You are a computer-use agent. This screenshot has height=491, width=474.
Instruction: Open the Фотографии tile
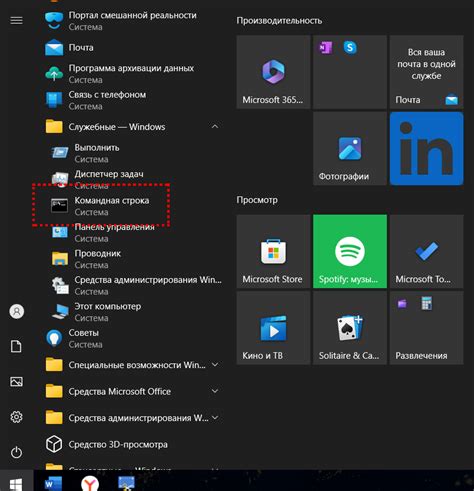pyautogui.click(x=350, y=148)
